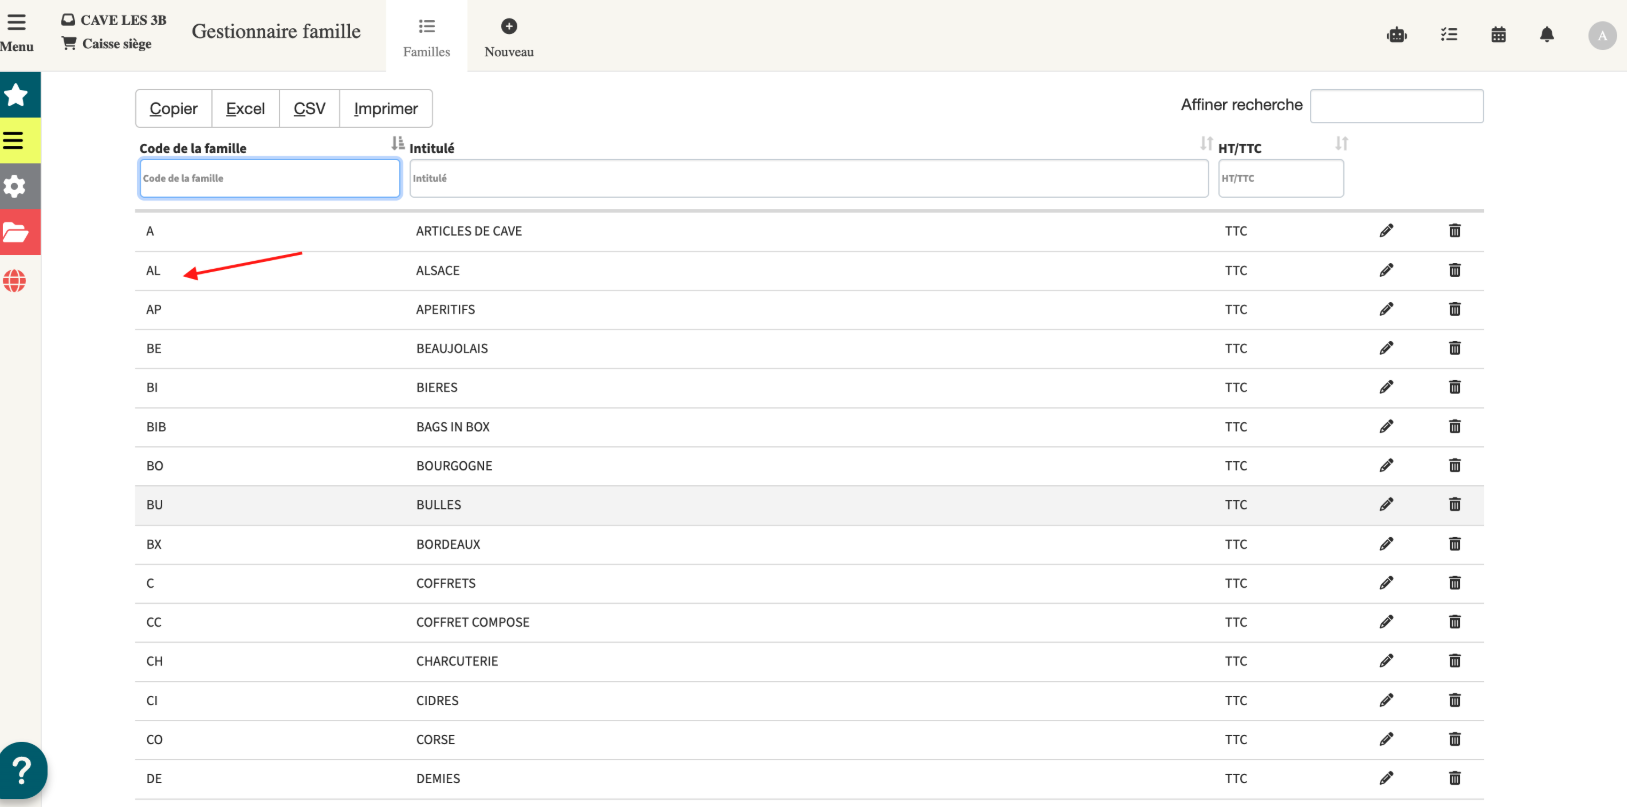Open notifications bell
This screenshot has height=807, width=1627.
click(x=1546, y=35)
